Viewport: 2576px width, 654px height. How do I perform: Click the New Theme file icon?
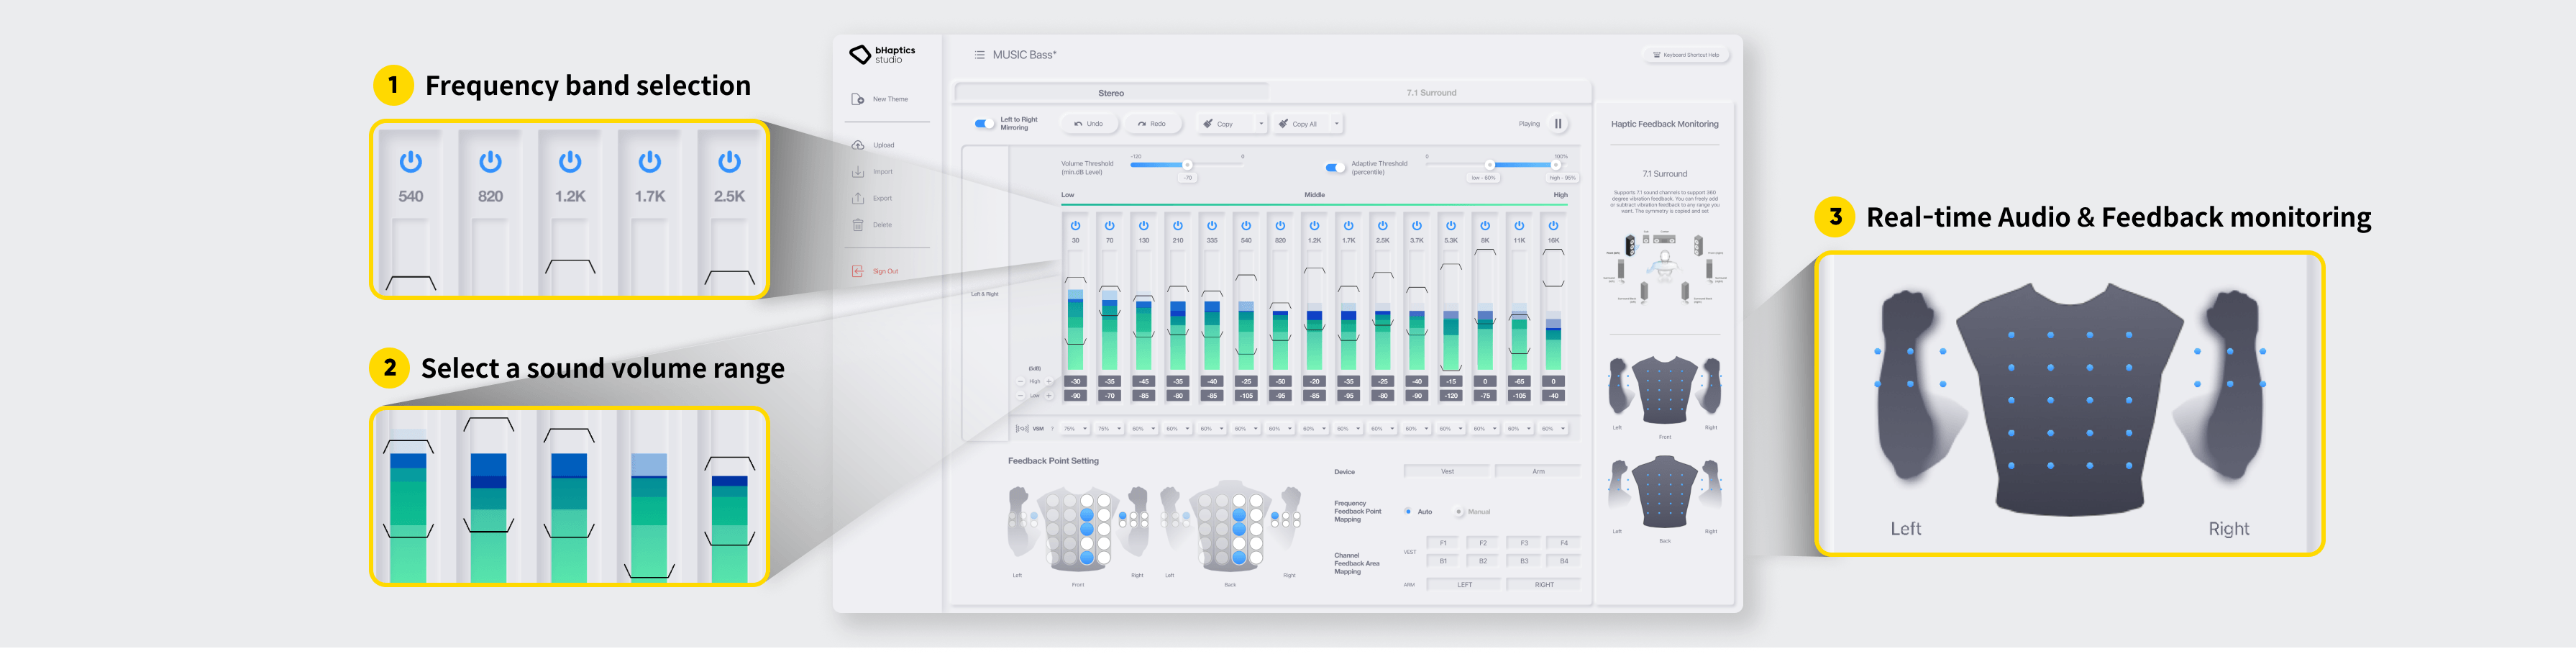[x=857, y=99]
